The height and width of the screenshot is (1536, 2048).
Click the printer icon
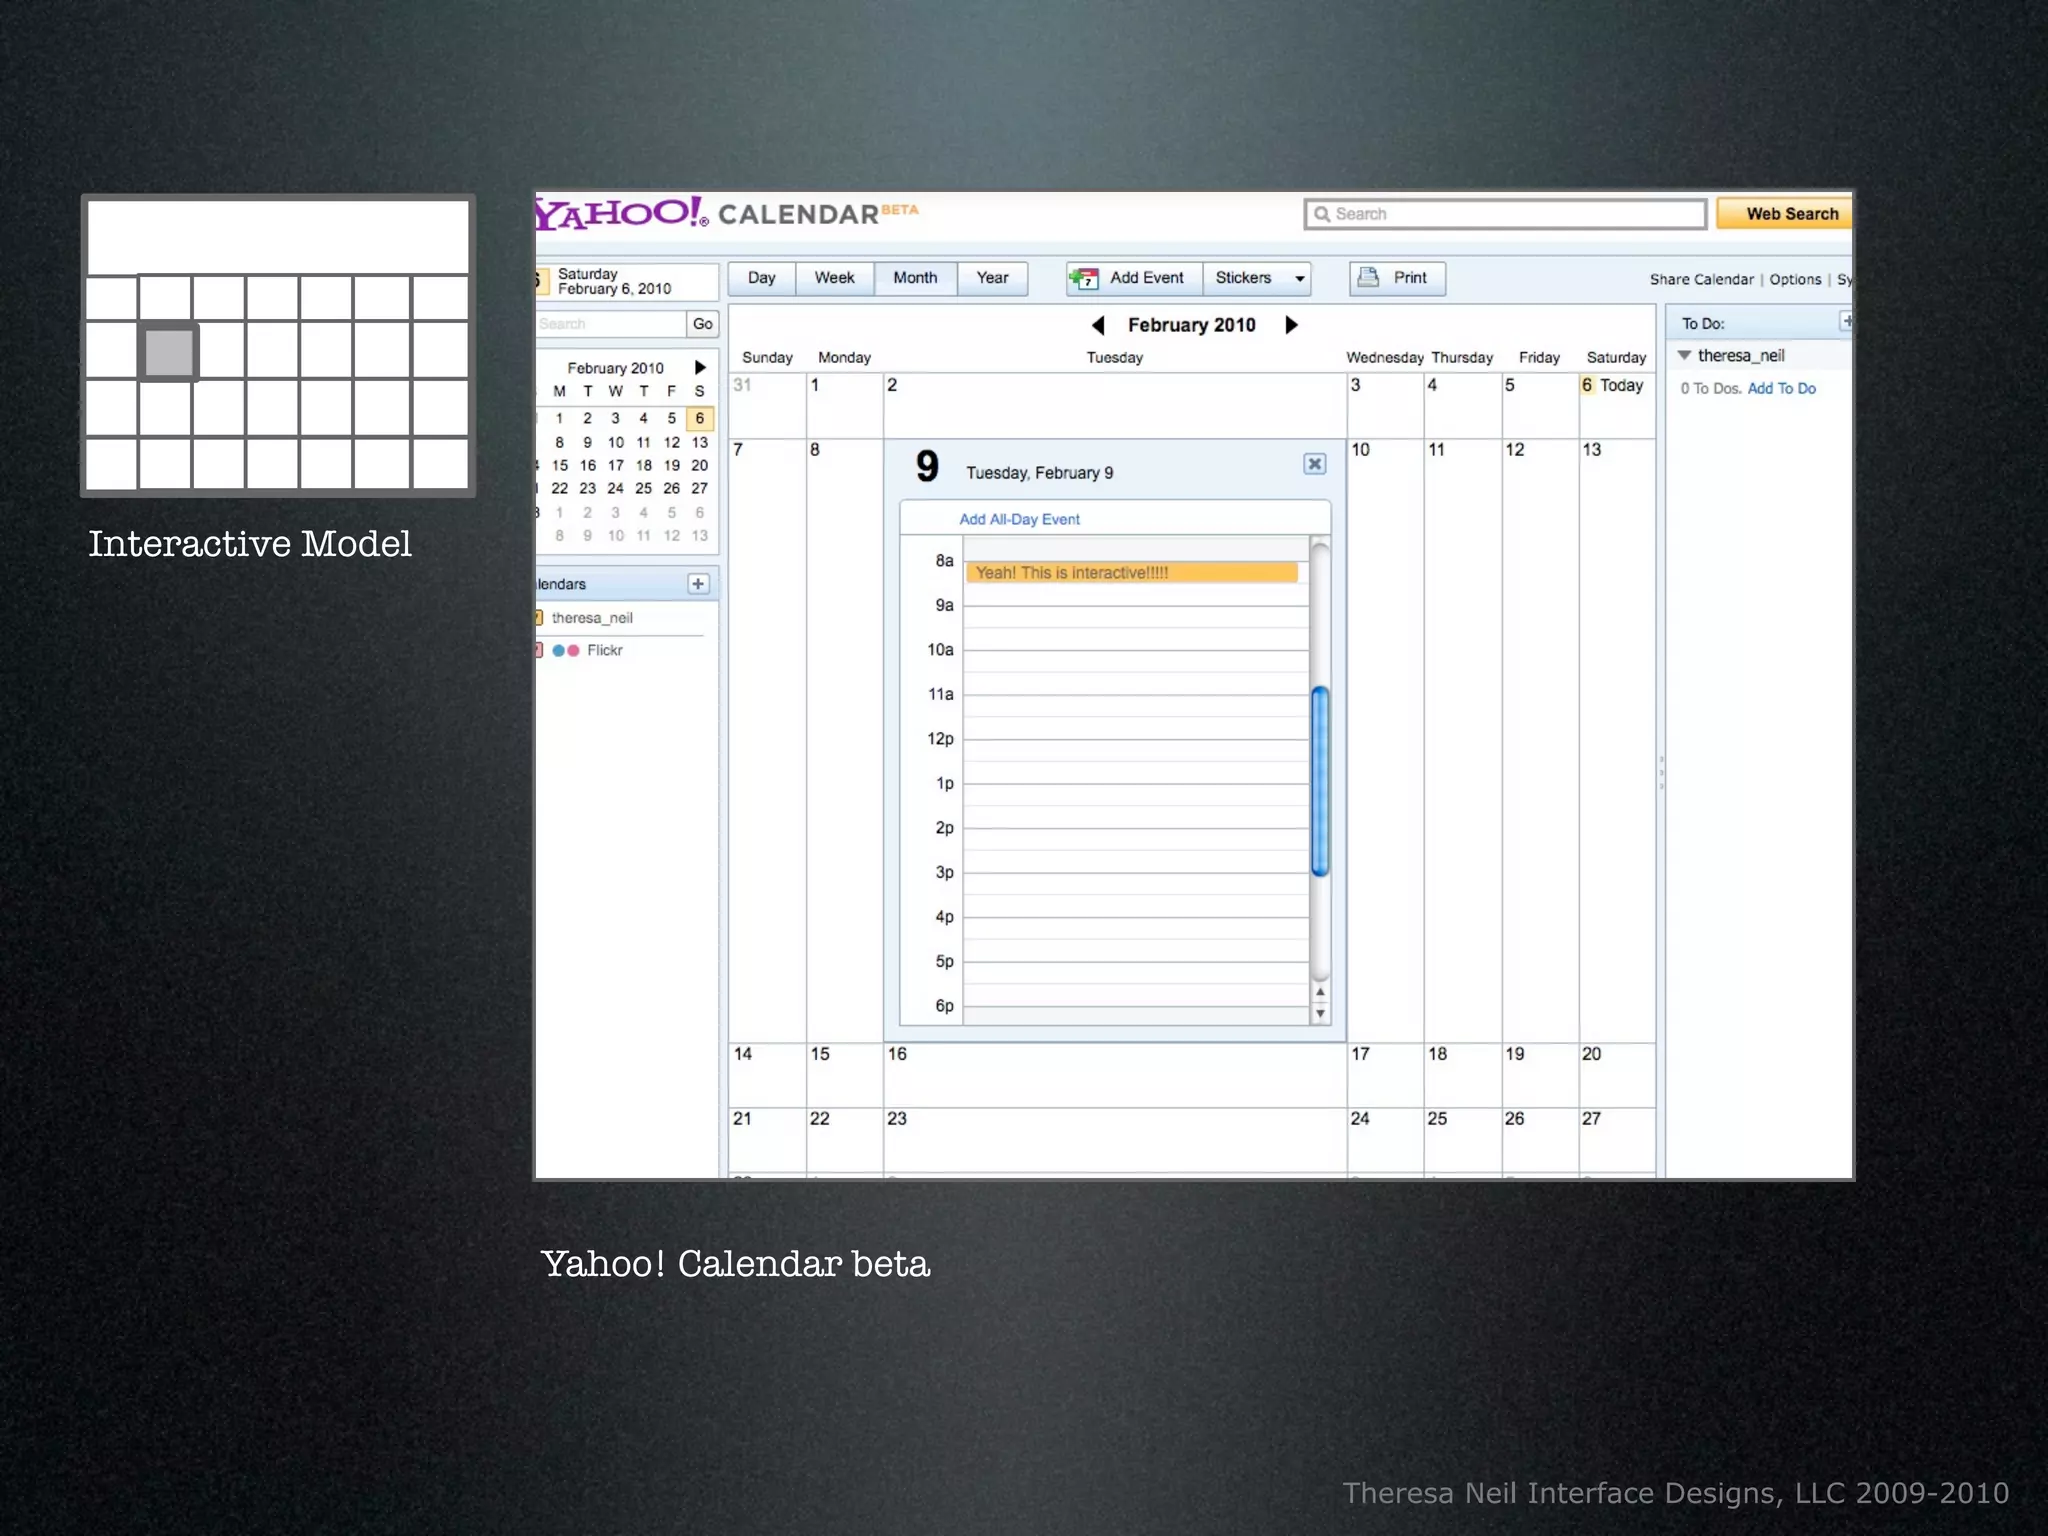click(x=1368, y=277)
